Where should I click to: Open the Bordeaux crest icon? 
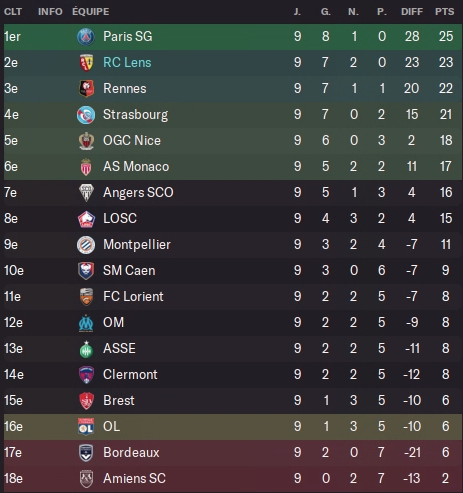tap(86, 453)
